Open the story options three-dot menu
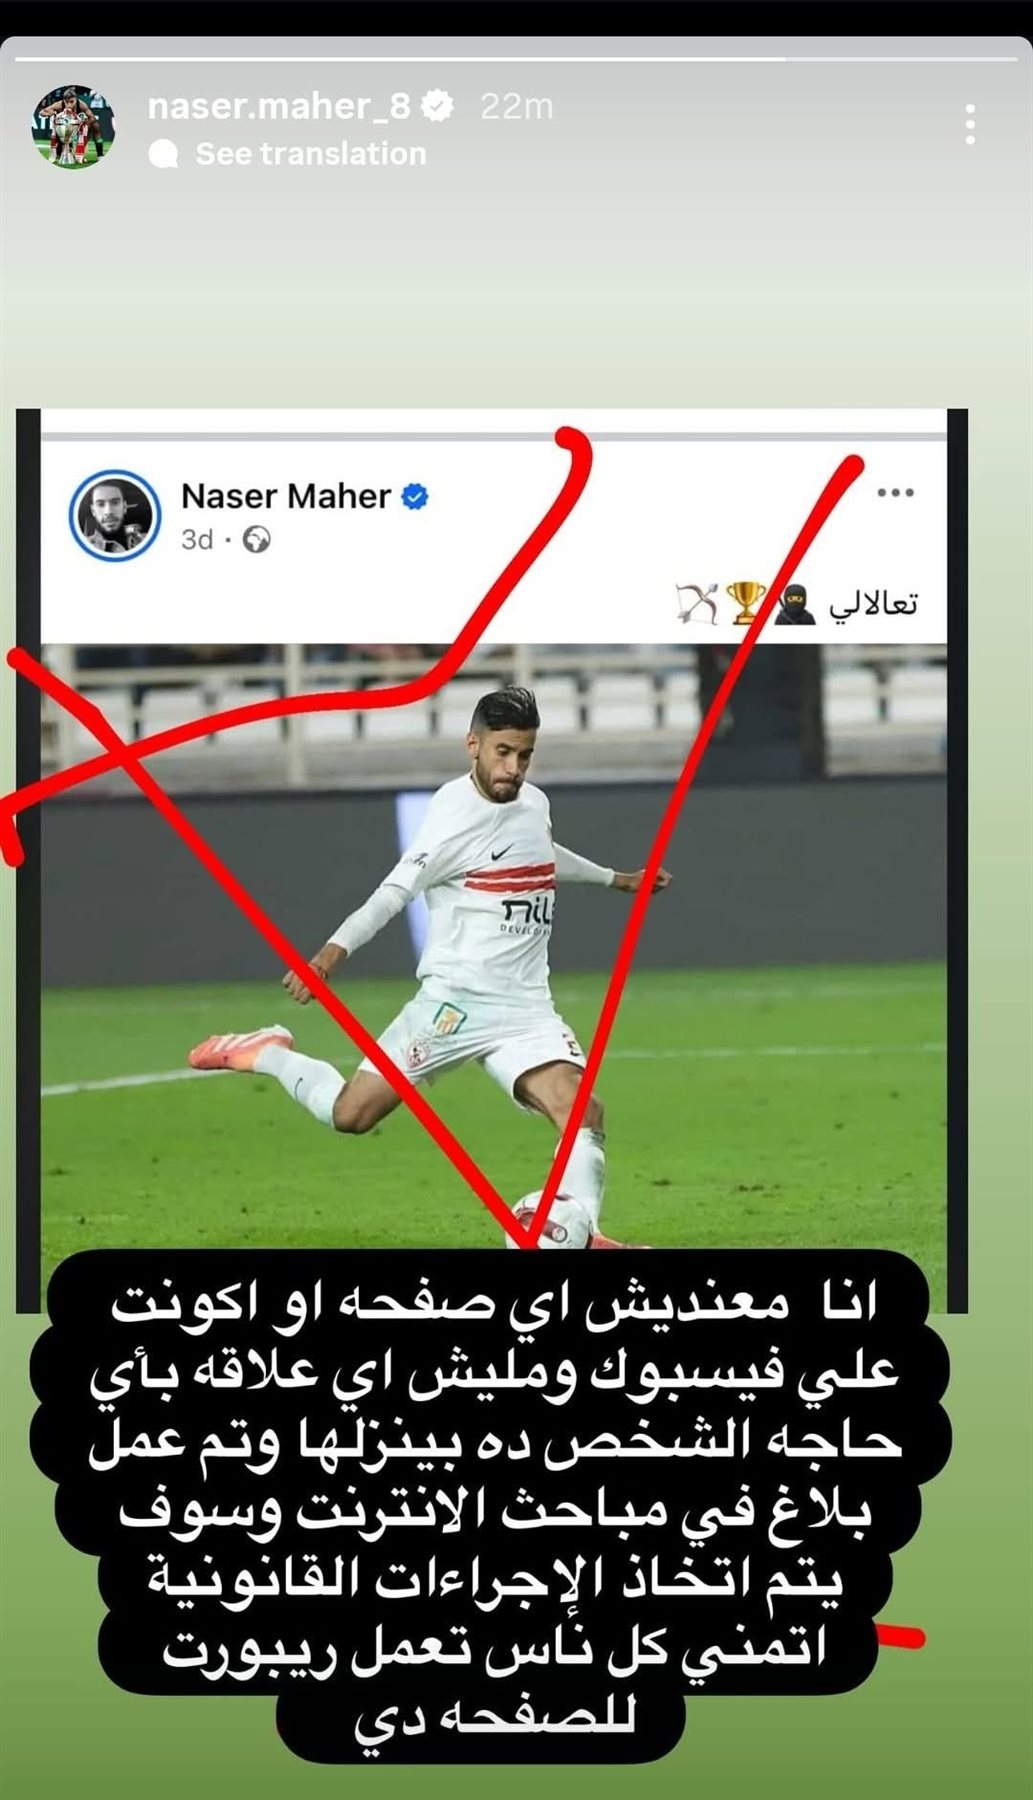The height and width of the screenshot is (1800, 1033). click(970, 125)
